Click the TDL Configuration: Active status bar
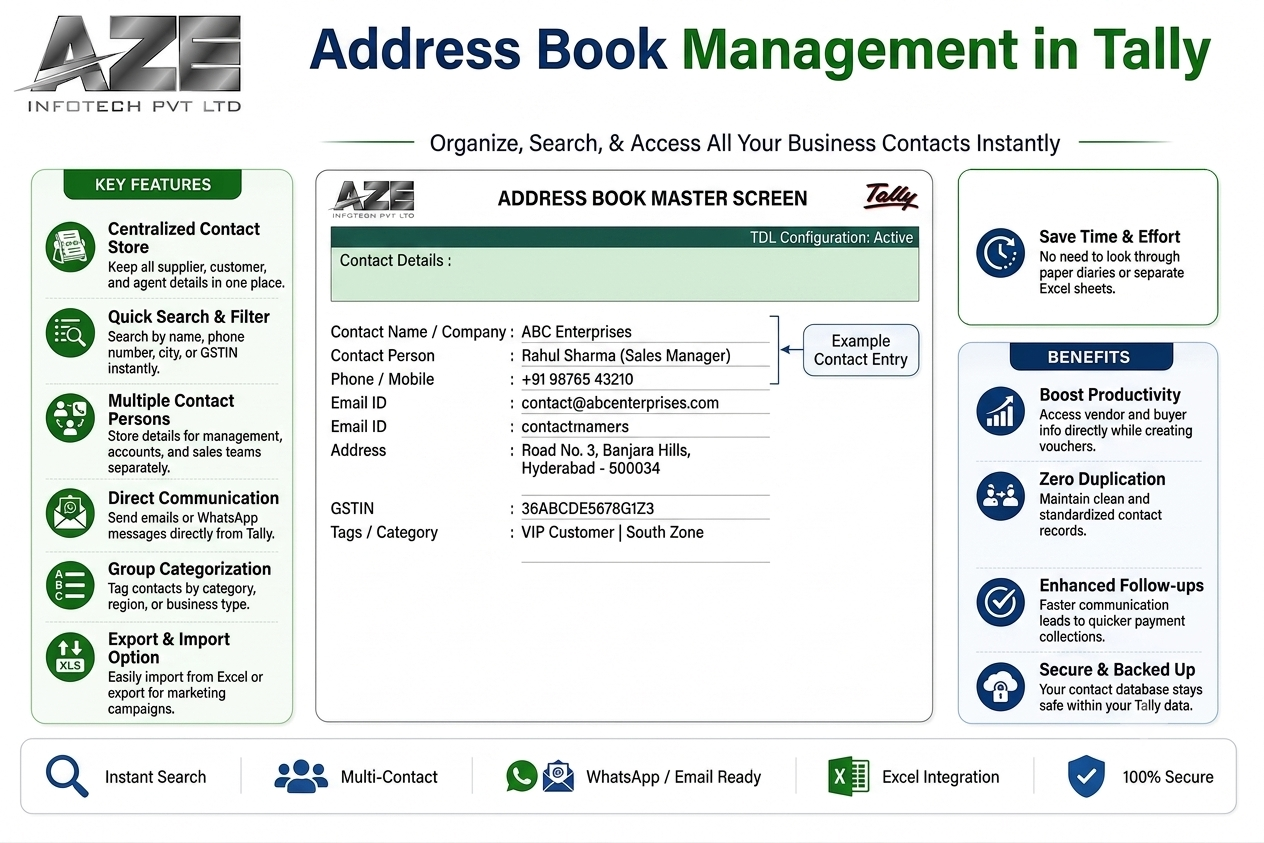The height and width of the screenshot is (843, 1264). tap(625, 237)
